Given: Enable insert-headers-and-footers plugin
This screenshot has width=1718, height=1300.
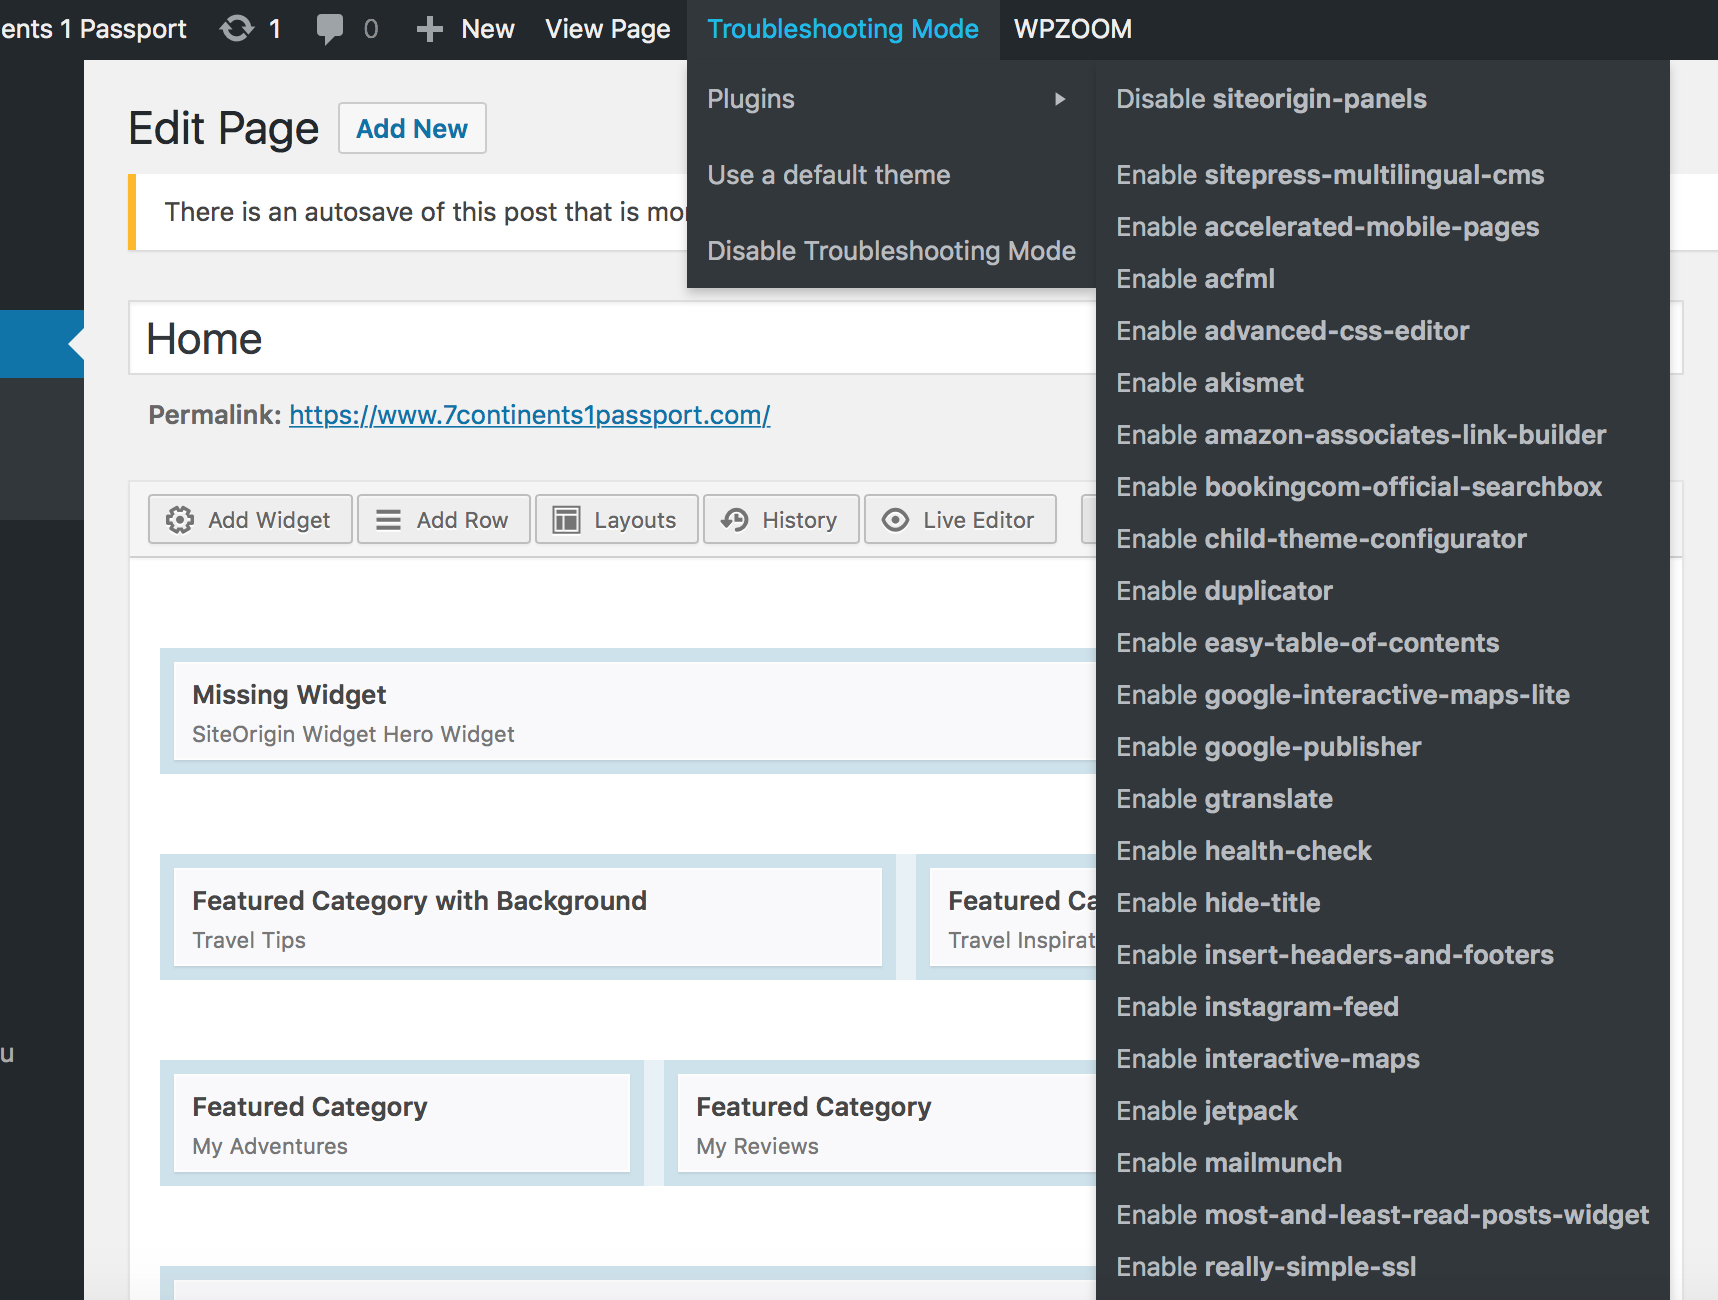Looking at the screenshot, I should click(x=1335, y=955).
